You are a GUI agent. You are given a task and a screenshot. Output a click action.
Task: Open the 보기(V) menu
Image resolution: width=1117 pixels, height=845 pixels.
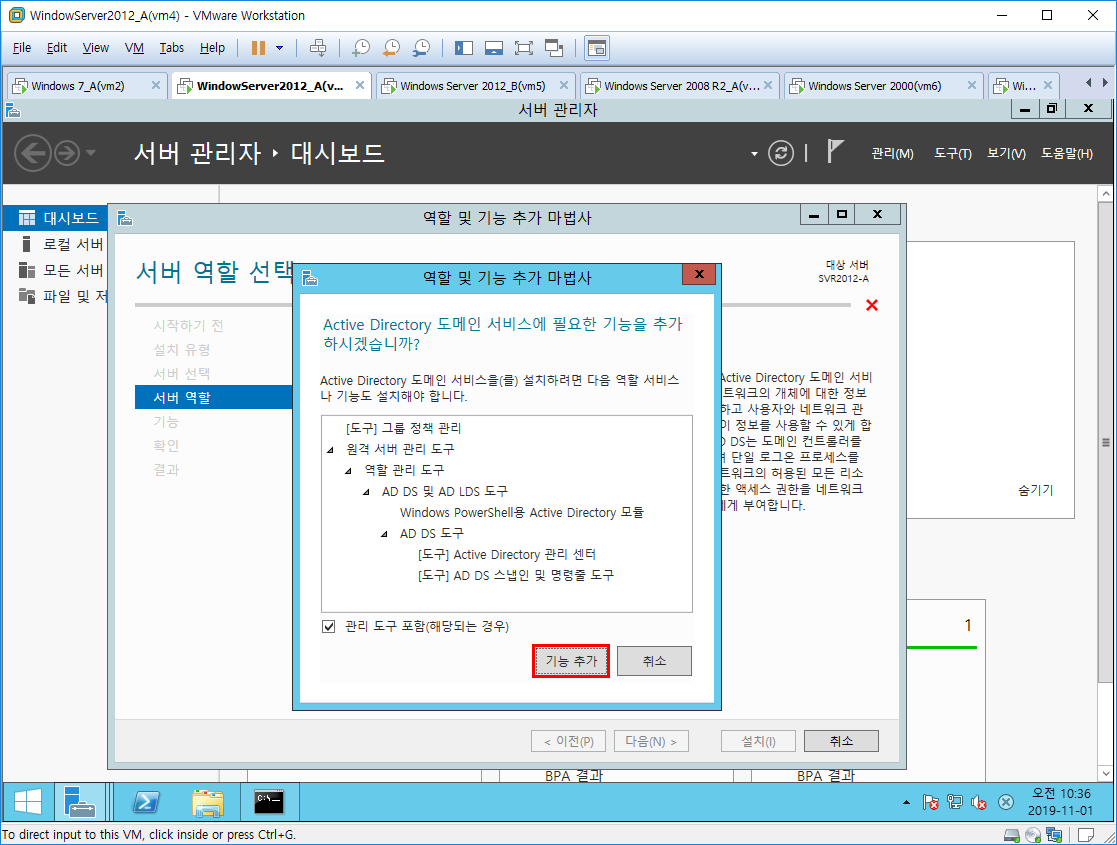coord(1006,153)
